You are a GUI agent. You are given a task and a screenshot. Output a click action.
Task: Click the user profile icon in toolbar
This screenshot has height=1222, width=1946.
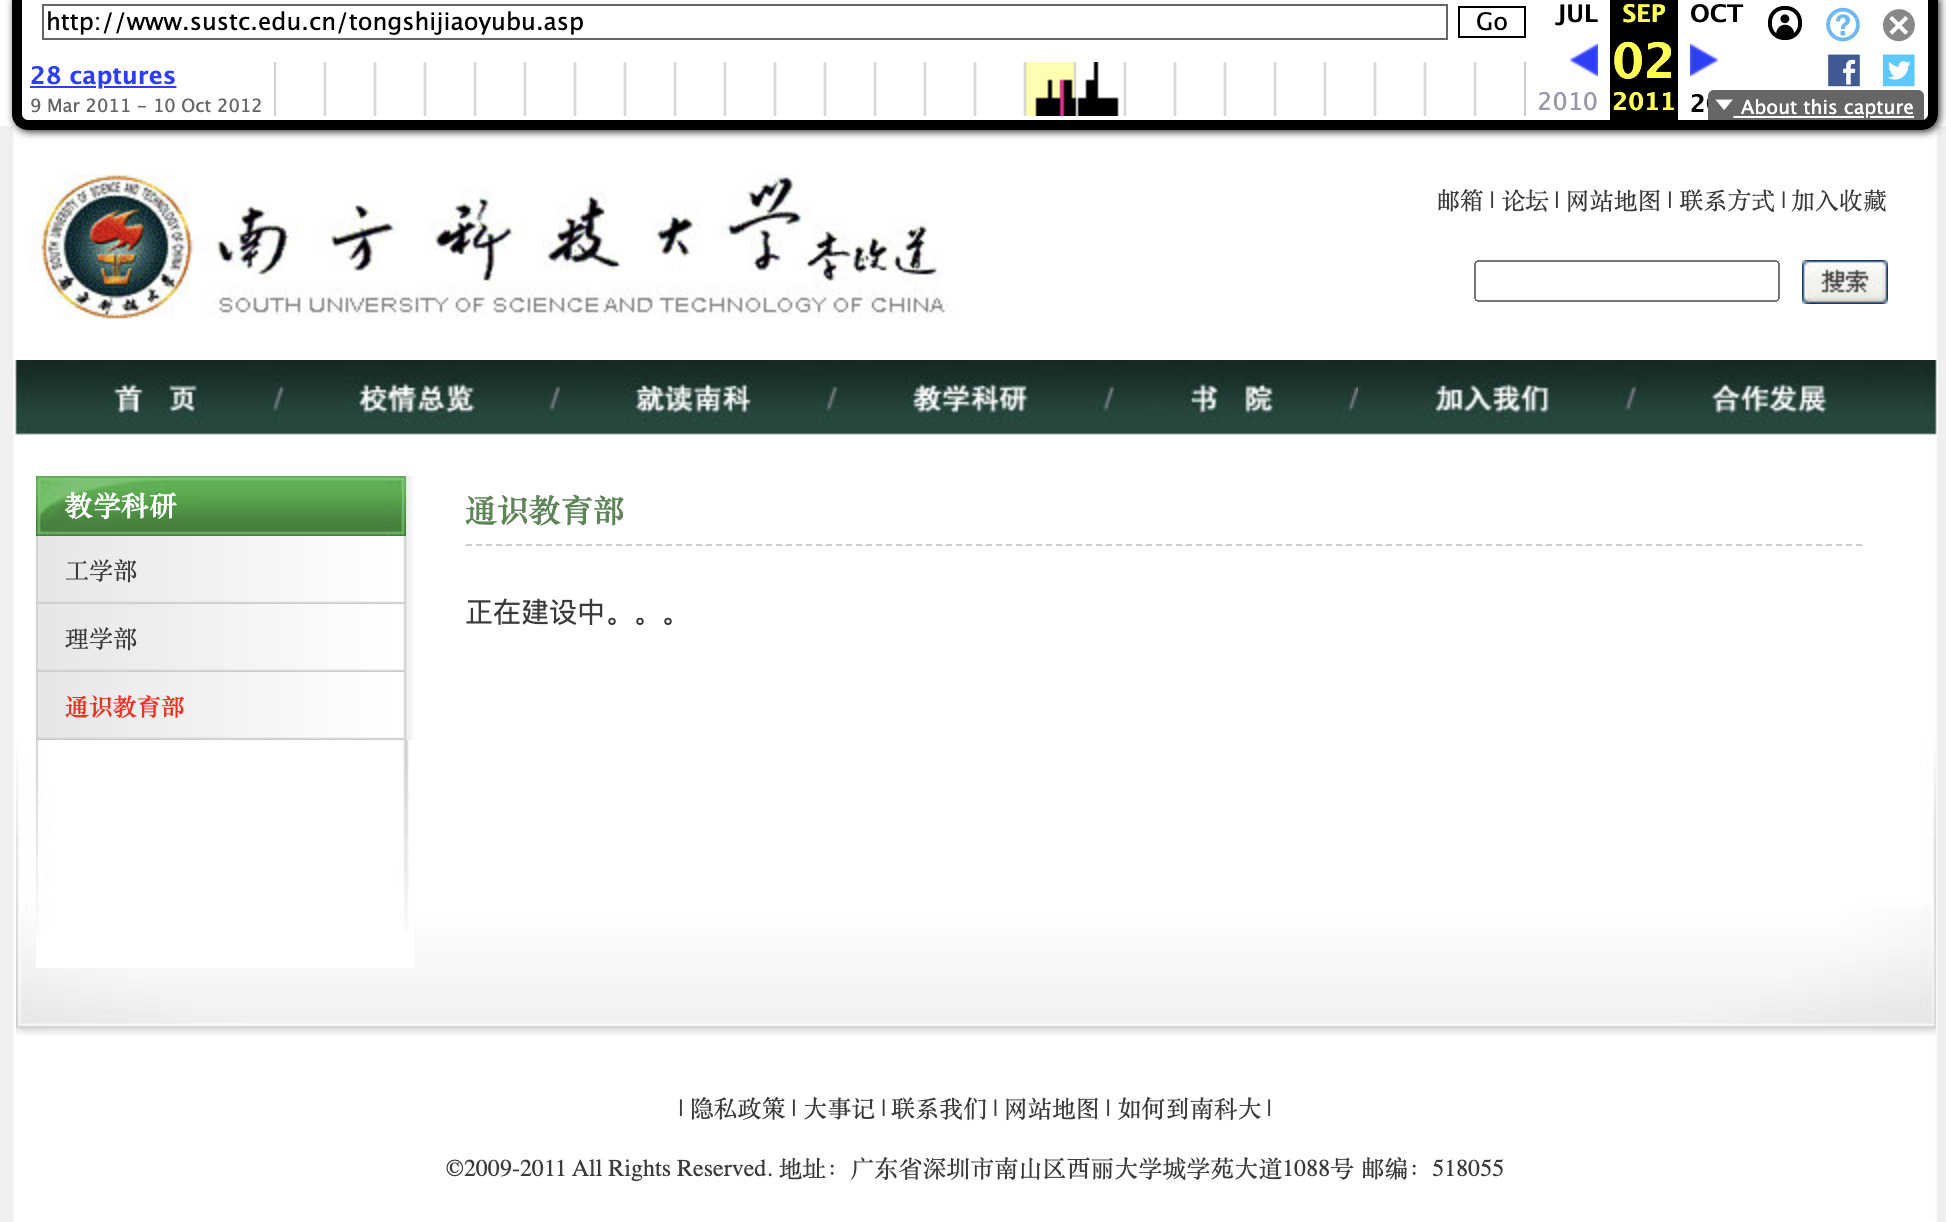[x=1784, y=25]
